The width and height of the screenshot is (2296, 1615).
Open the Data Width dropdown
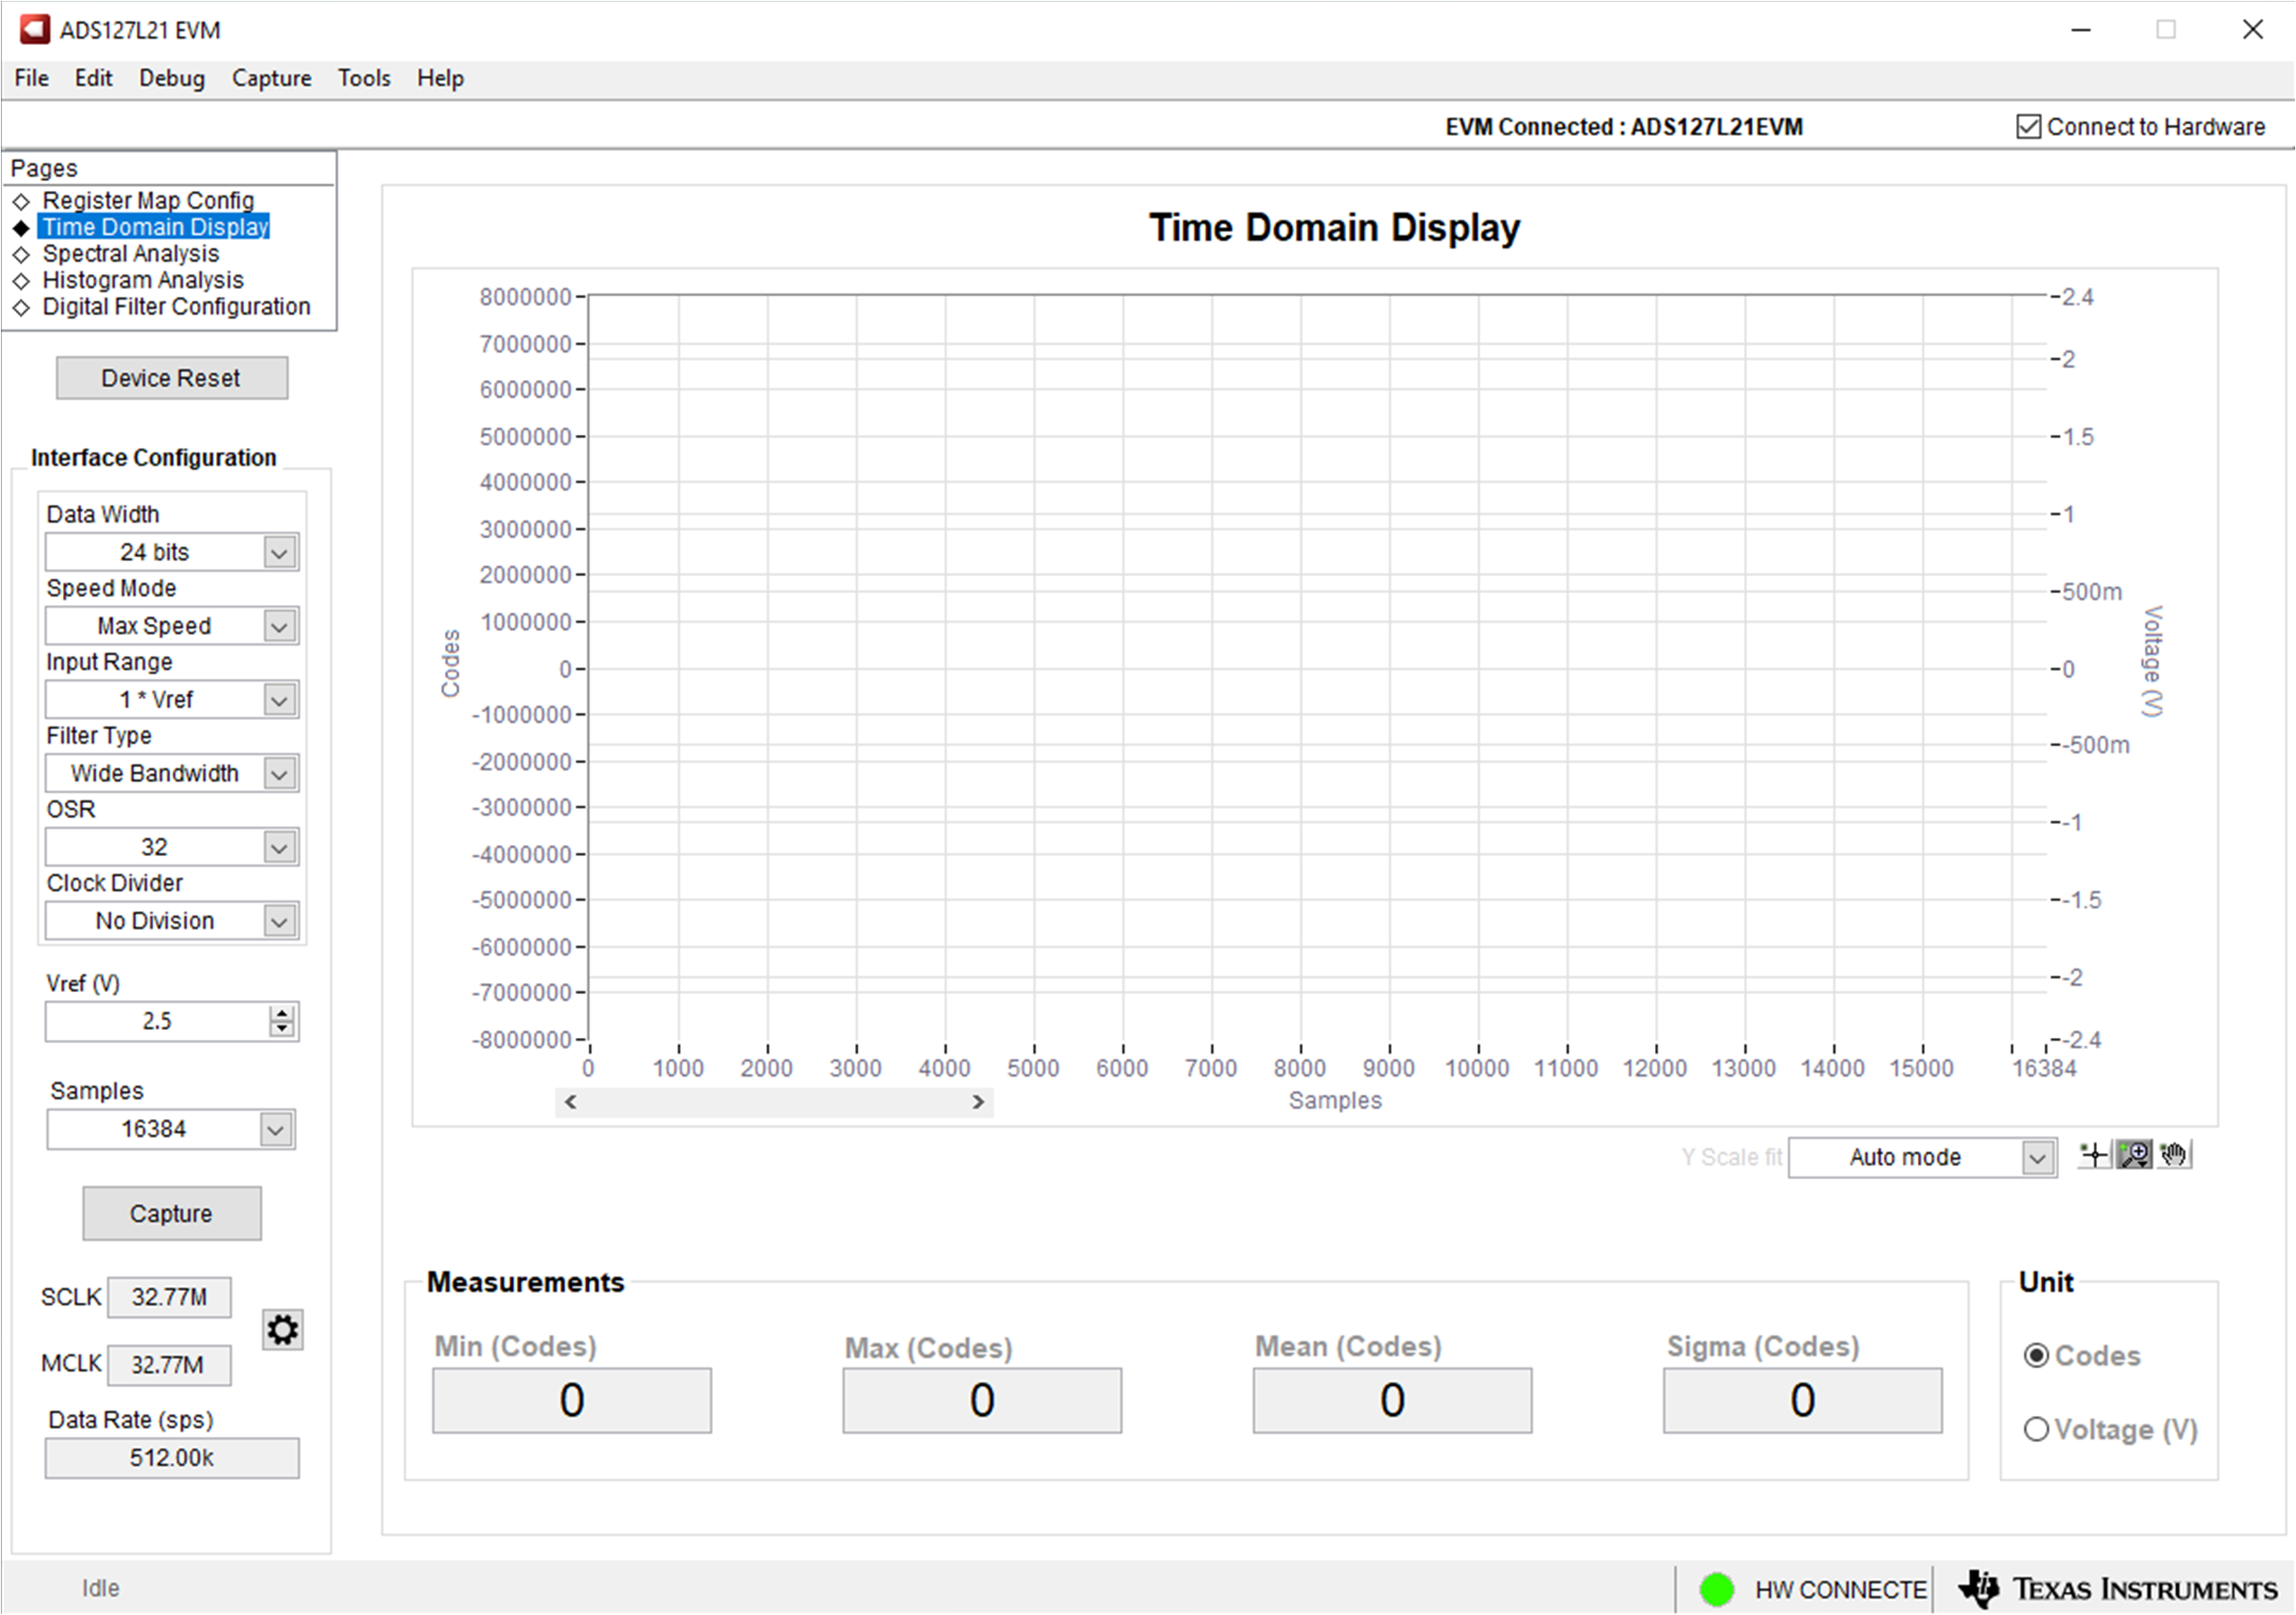(280, 551)
